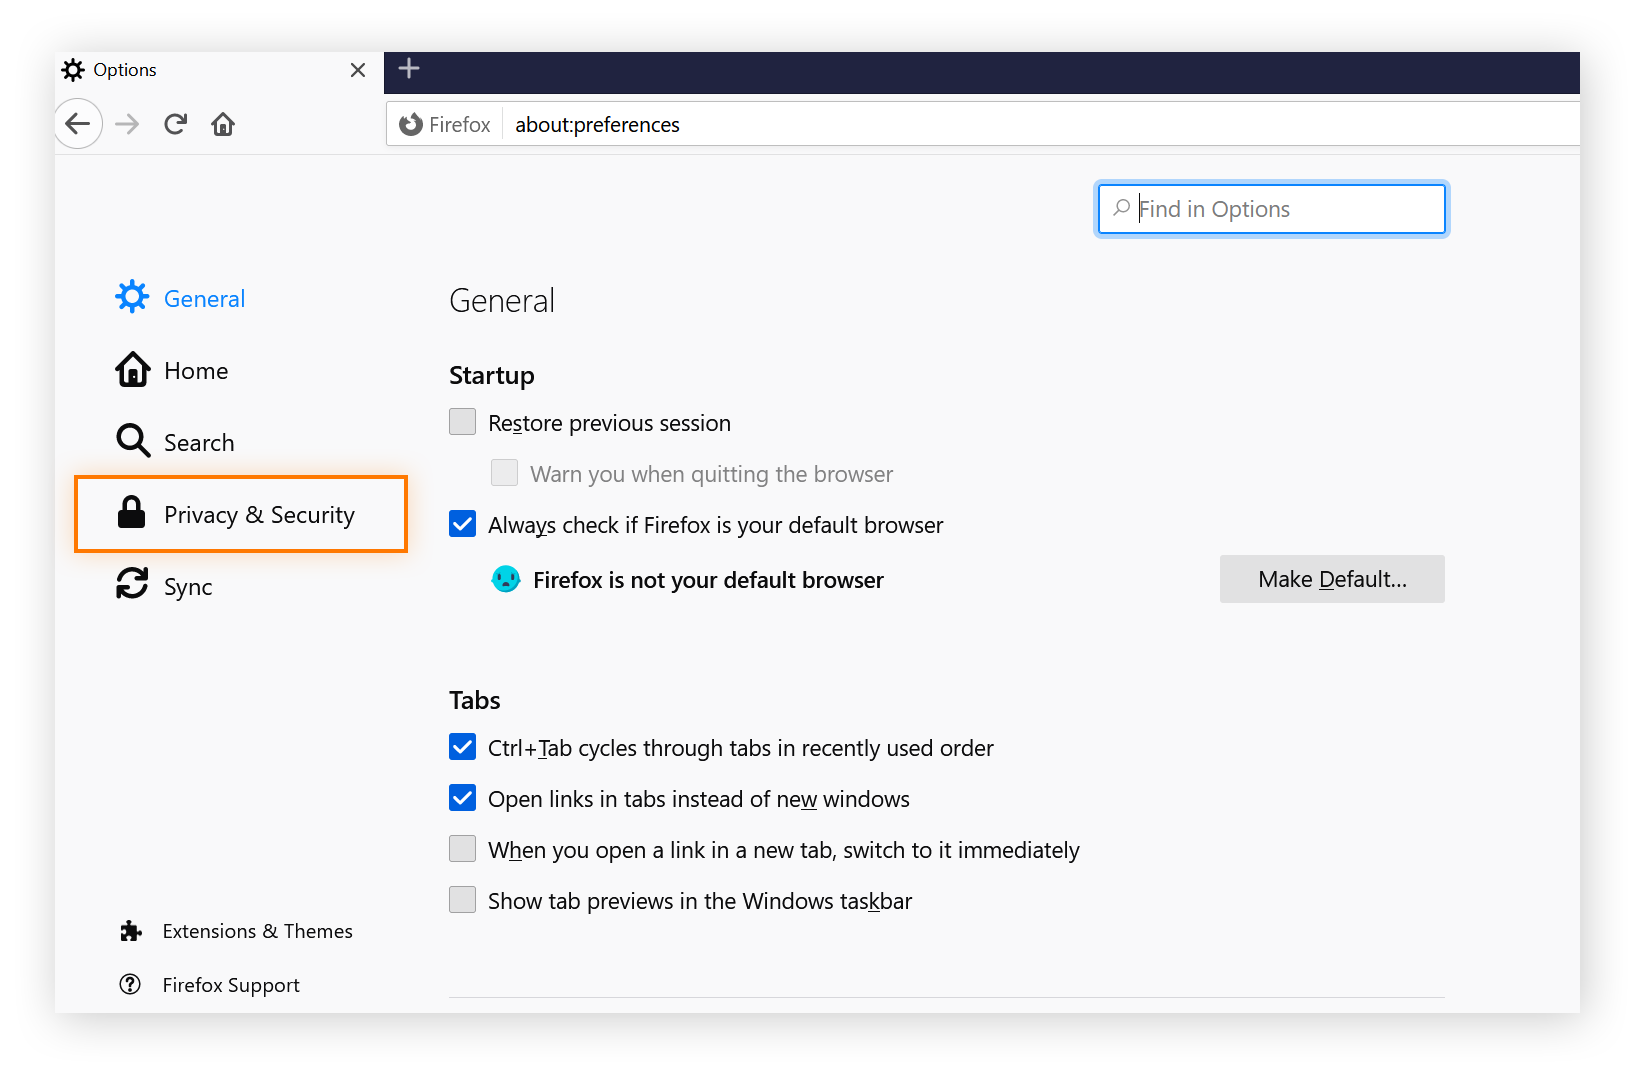
Task: Select the General gear icon in sidebar
Action: pyautogui.click(x=132, y=297)
